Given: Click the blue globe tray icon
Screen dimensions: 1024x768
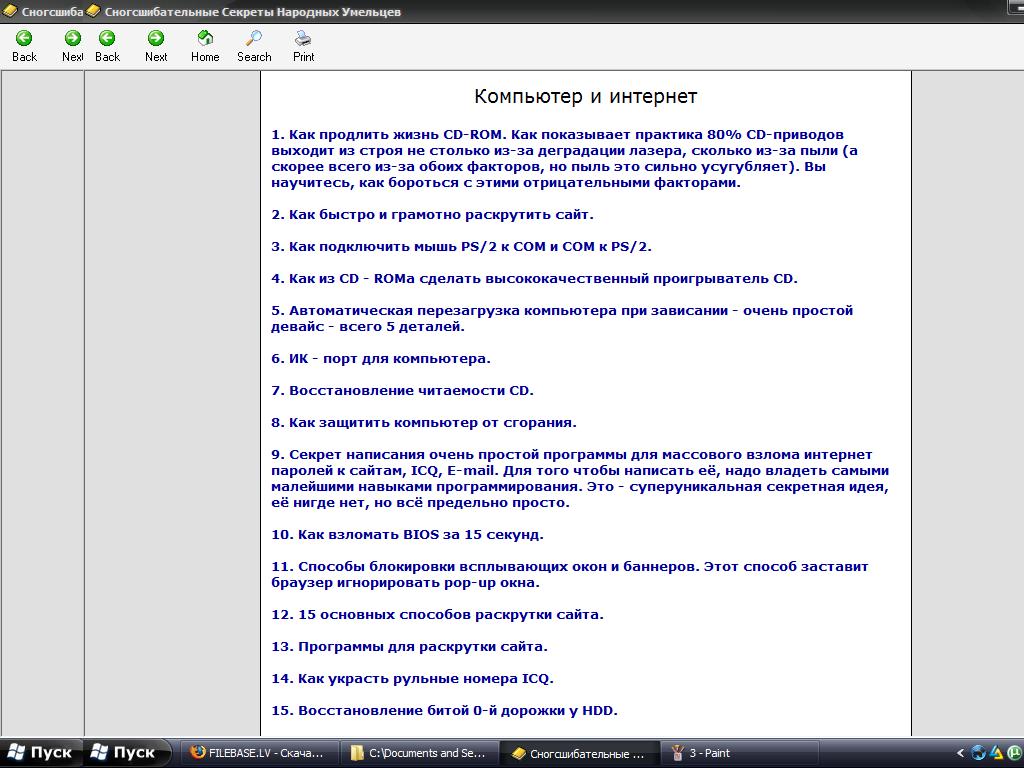Looking at the screenshot, I should click(x=978, y=753).
